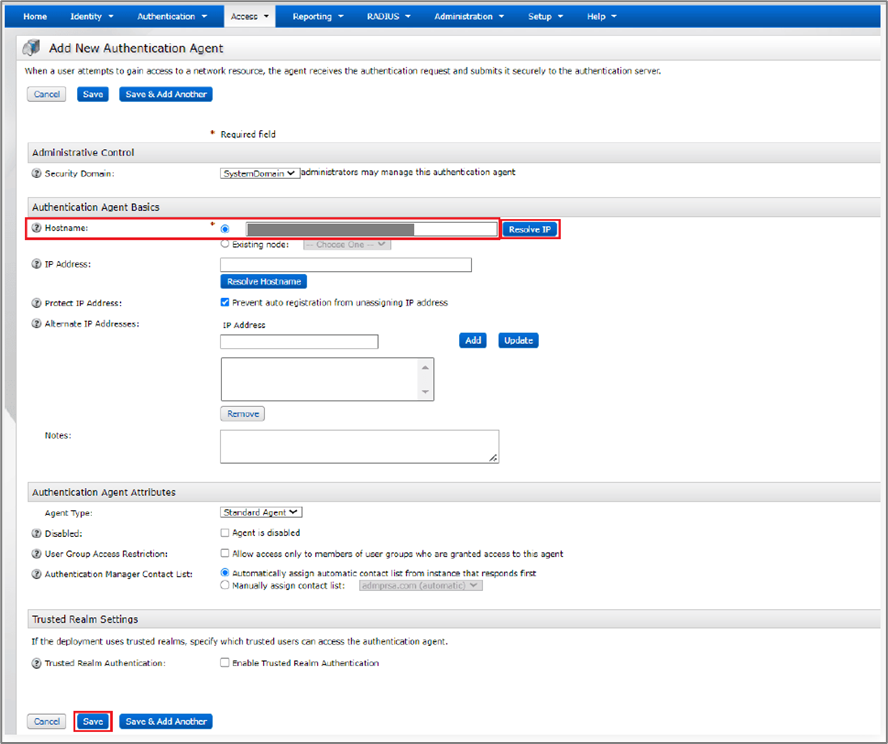888x744 pixels.
Task: Check Enable Trusted Realm Authentication
Action: click(x=225, y=663)
